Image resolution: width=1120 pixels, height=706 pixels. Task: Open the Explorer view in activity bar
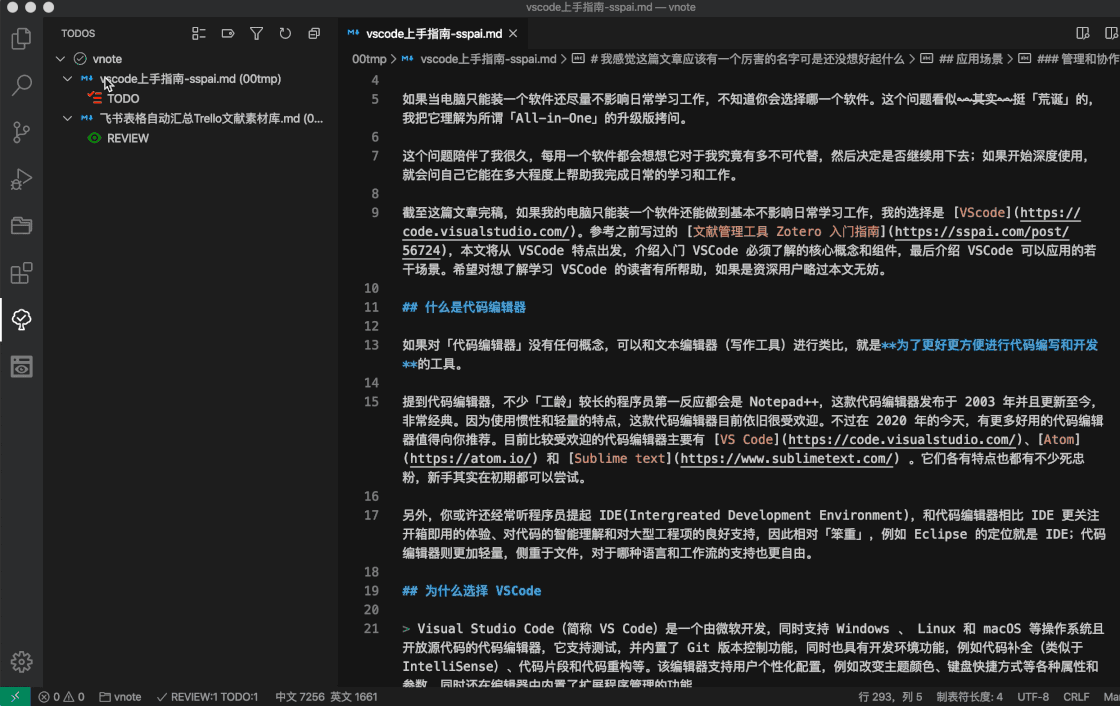click(x=21, y=39)
